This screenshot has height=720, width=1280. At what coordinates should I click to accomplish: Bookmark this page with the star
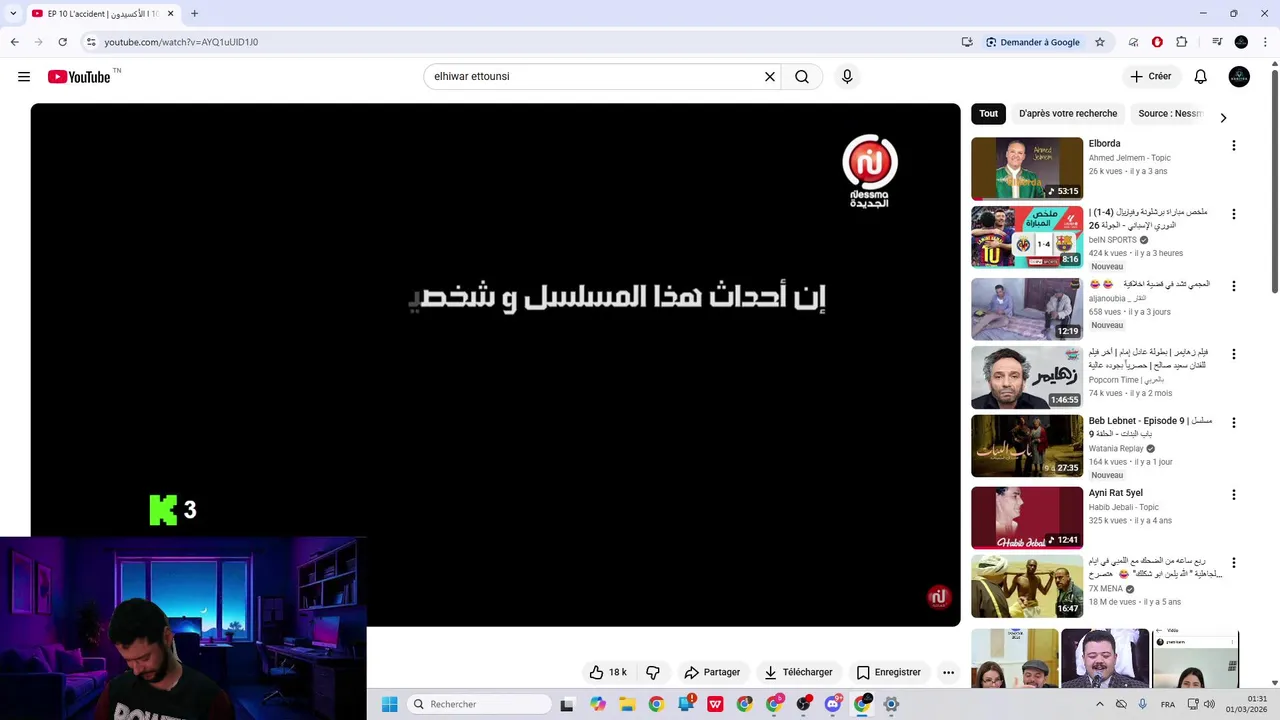(1100, 42)
